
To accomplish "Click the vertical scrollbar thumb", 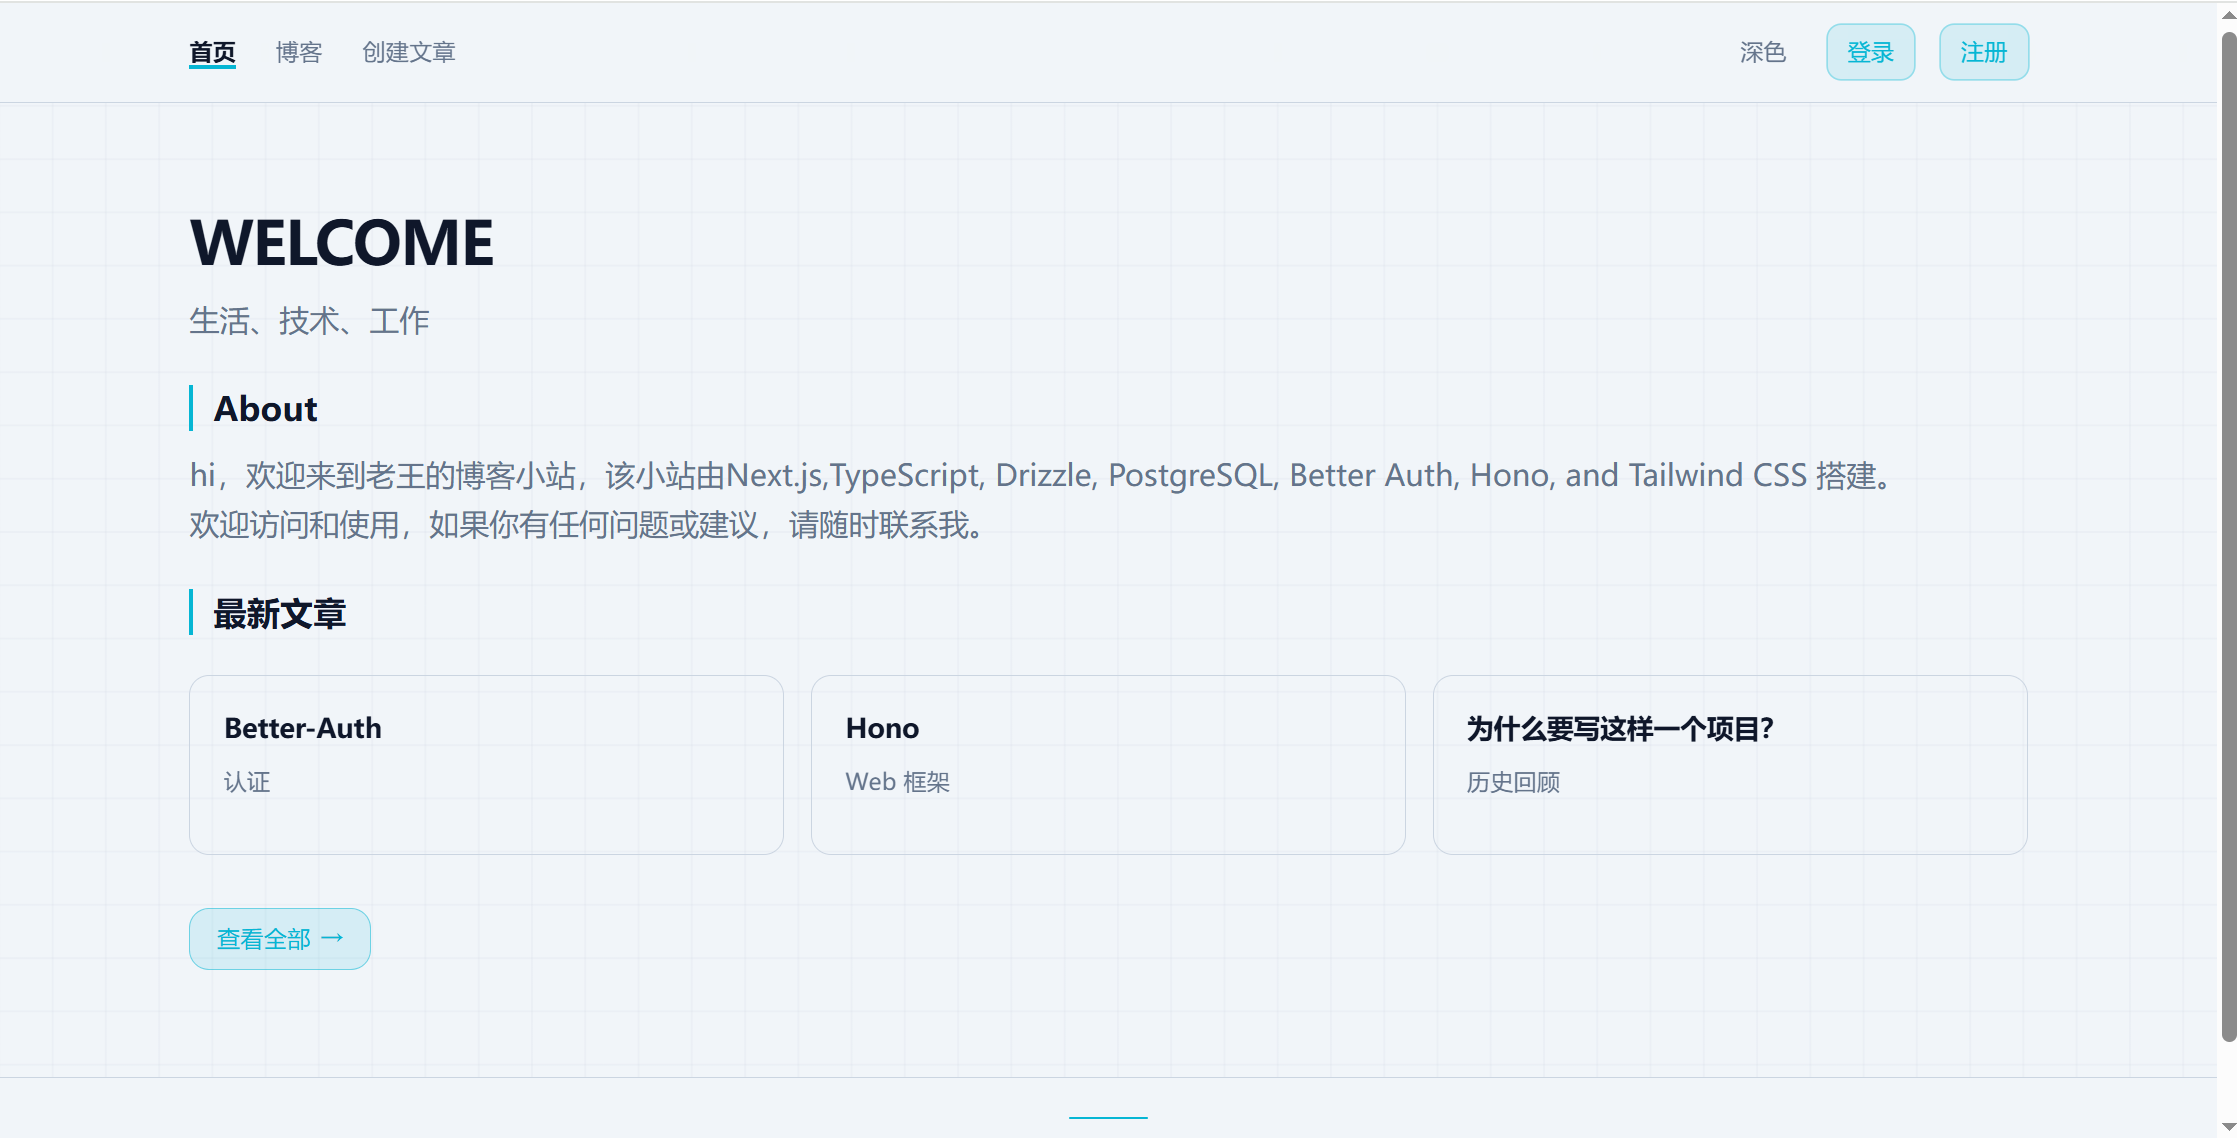I will click(x=2228, y=535).
